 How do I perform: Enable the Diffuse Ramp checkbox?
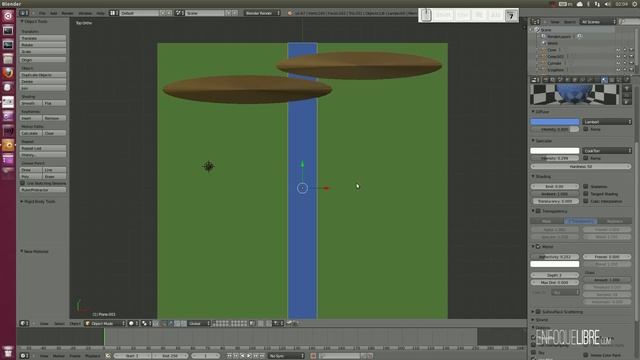coord(586,129)
